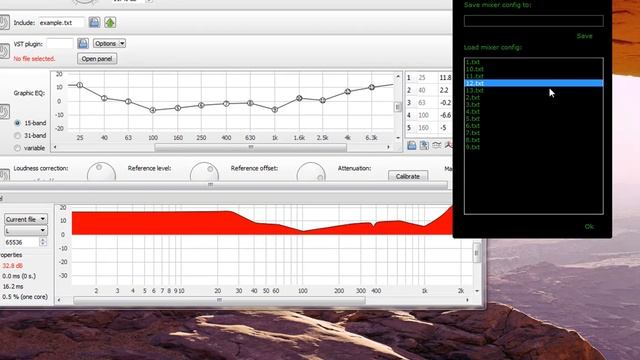Click EQ band point 9 at 1k
The image size is (640, 360).
(275, 109)
